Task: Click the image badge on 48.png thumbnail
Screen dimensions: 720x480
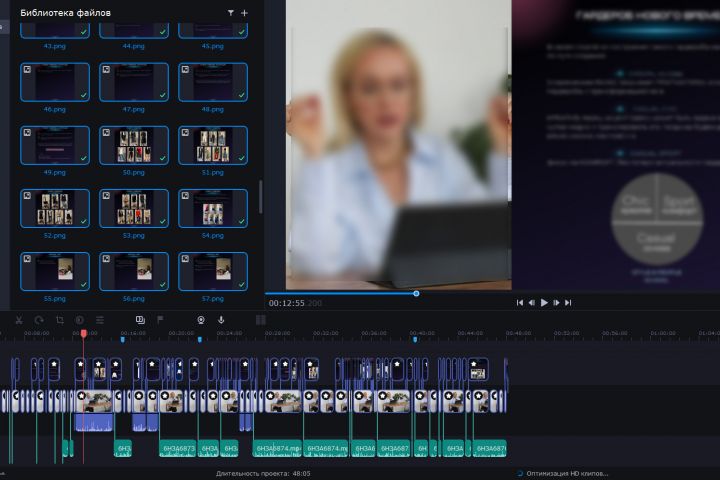Action: 186,69
